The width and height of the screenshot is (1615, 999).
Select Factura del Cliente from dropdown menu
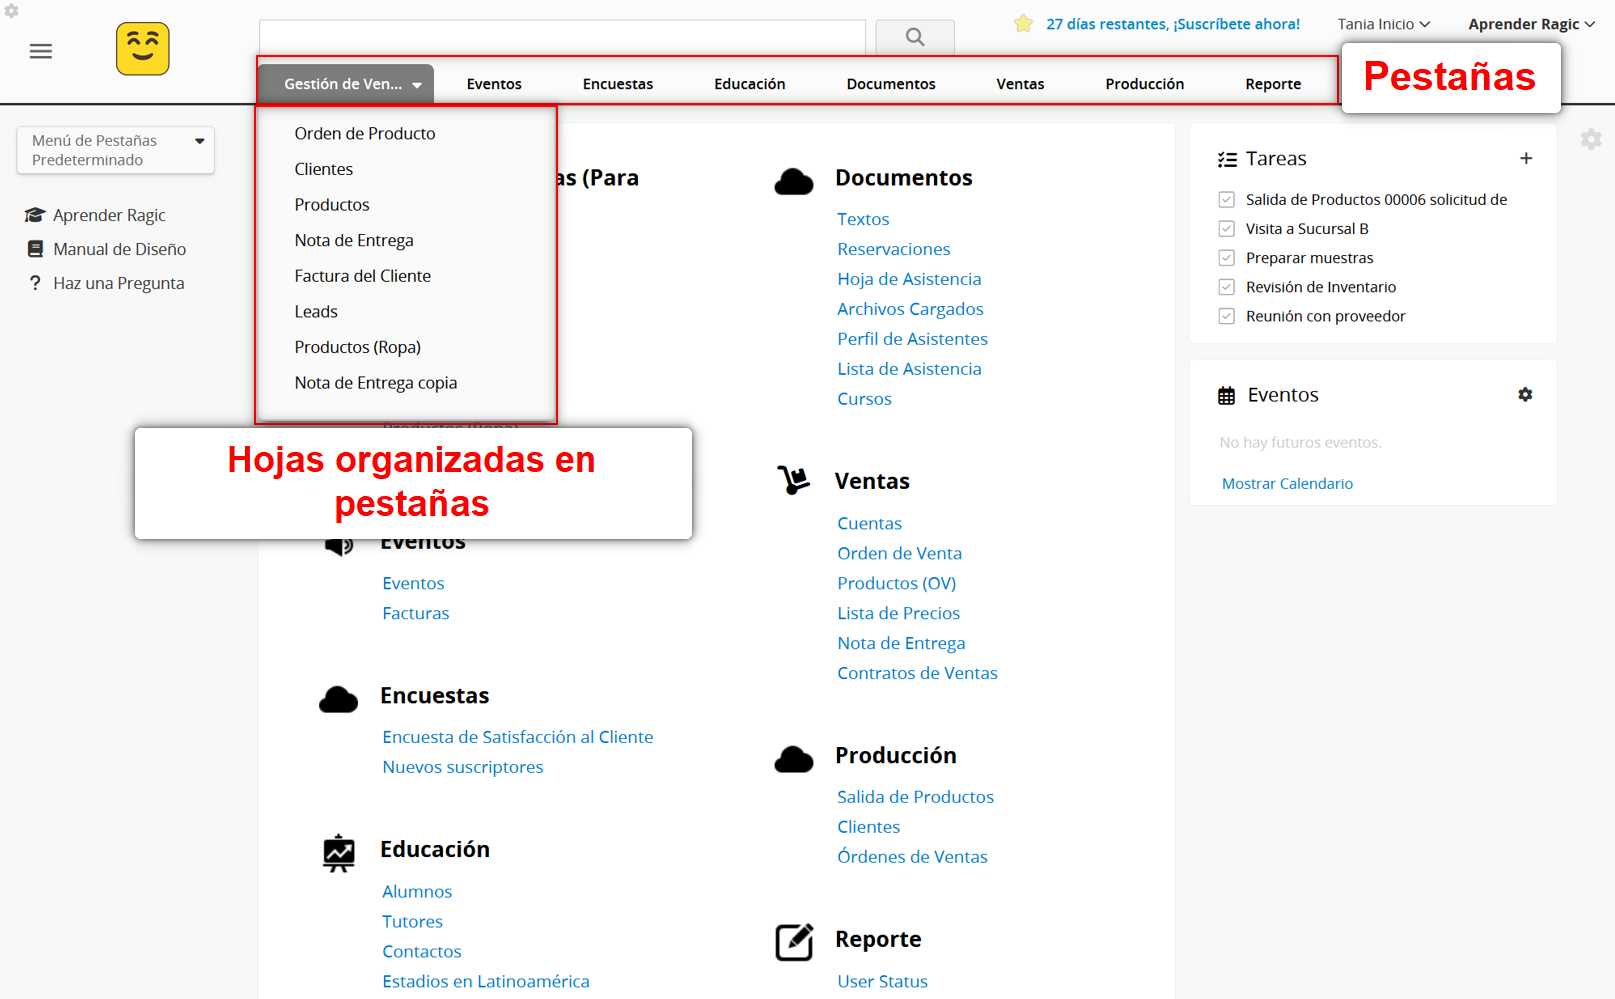pos(362,276)
